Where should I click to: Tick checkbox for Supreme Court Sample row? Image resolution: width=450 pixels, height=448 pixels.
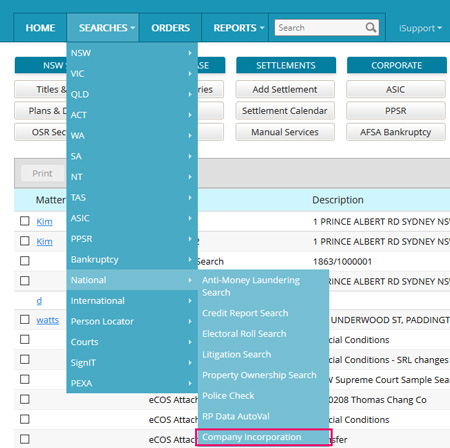(x=25, y=380)
